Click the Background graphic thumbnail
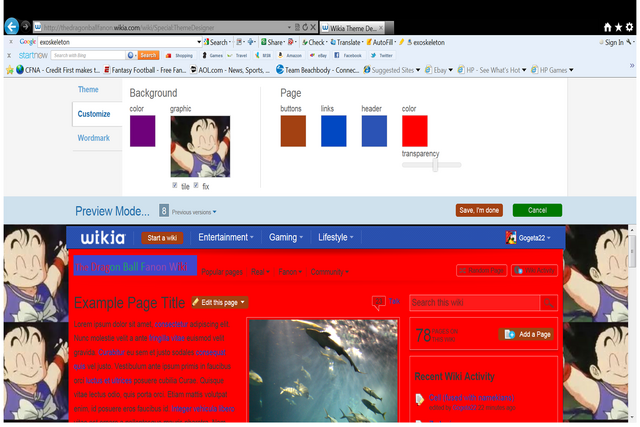 tap(200, 146)
